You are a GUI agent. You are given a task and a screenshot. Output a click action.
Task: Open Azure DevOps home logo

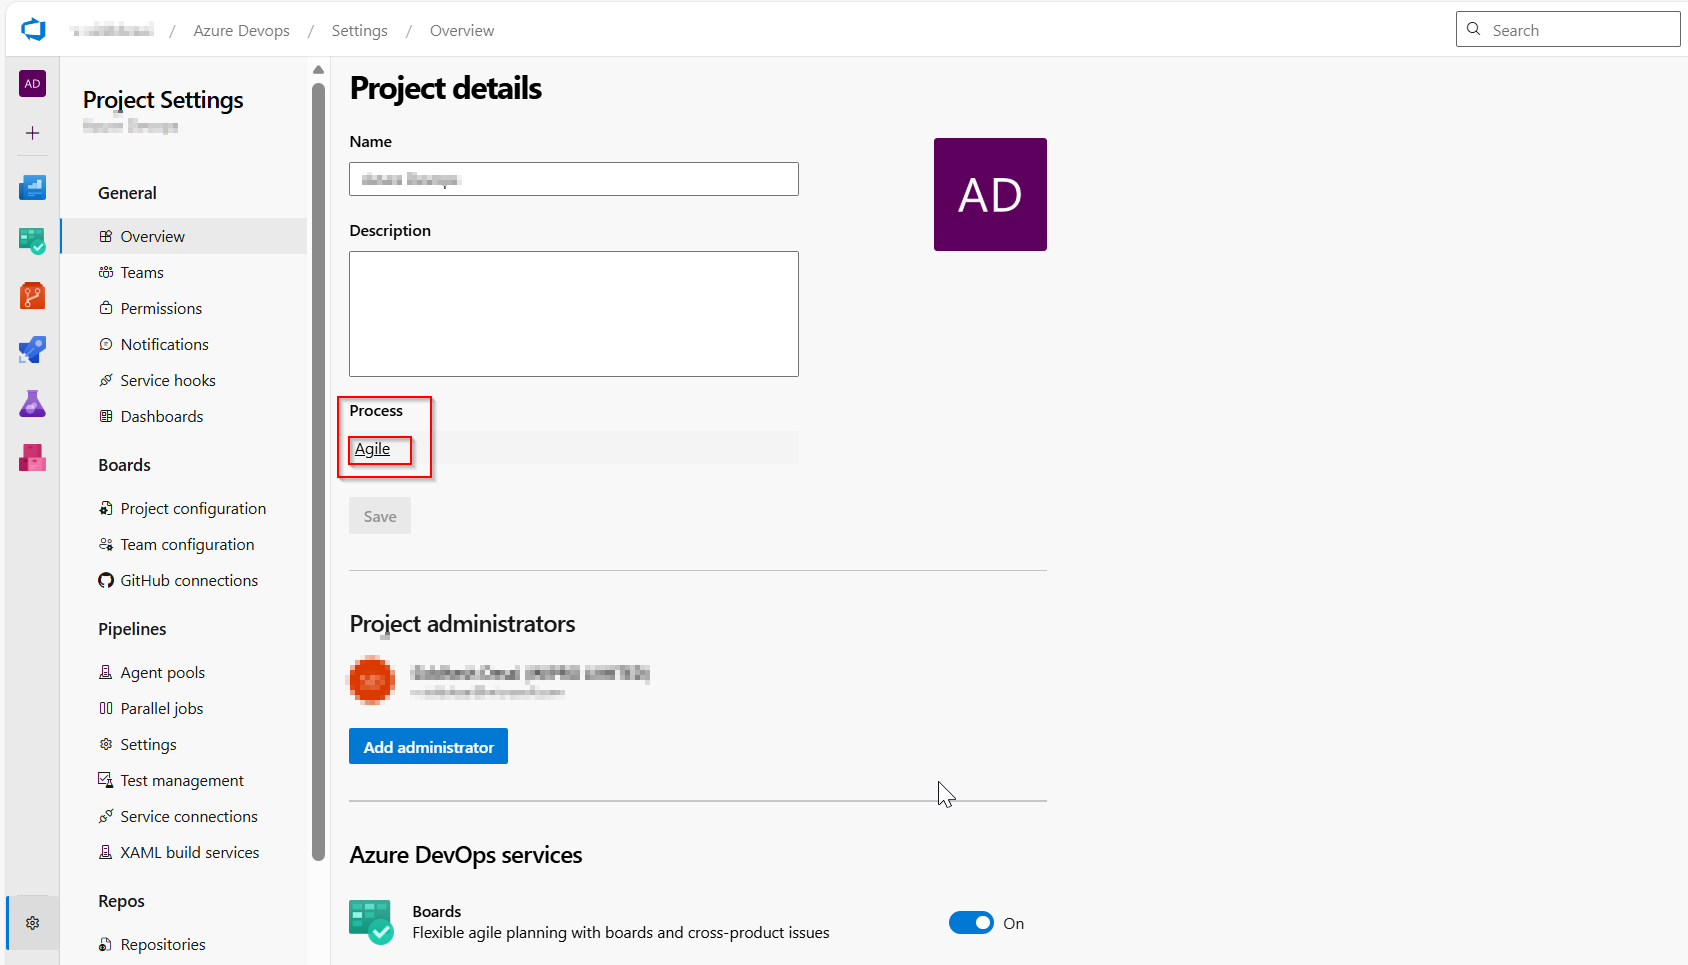33,30
